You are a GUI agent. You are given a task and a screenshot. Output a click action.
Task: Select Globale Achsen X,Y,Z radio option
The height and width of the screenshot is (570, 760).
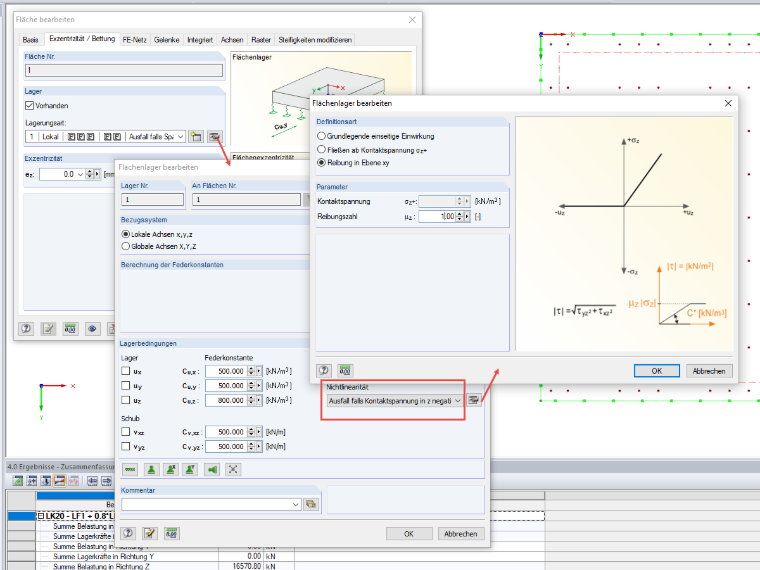(x=126, y=246)
